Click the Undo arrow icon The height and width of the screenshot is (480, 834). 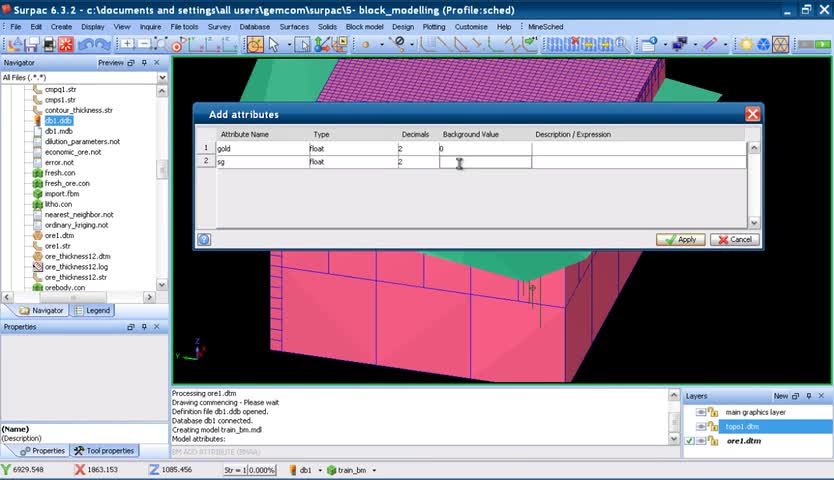point(85,45)
